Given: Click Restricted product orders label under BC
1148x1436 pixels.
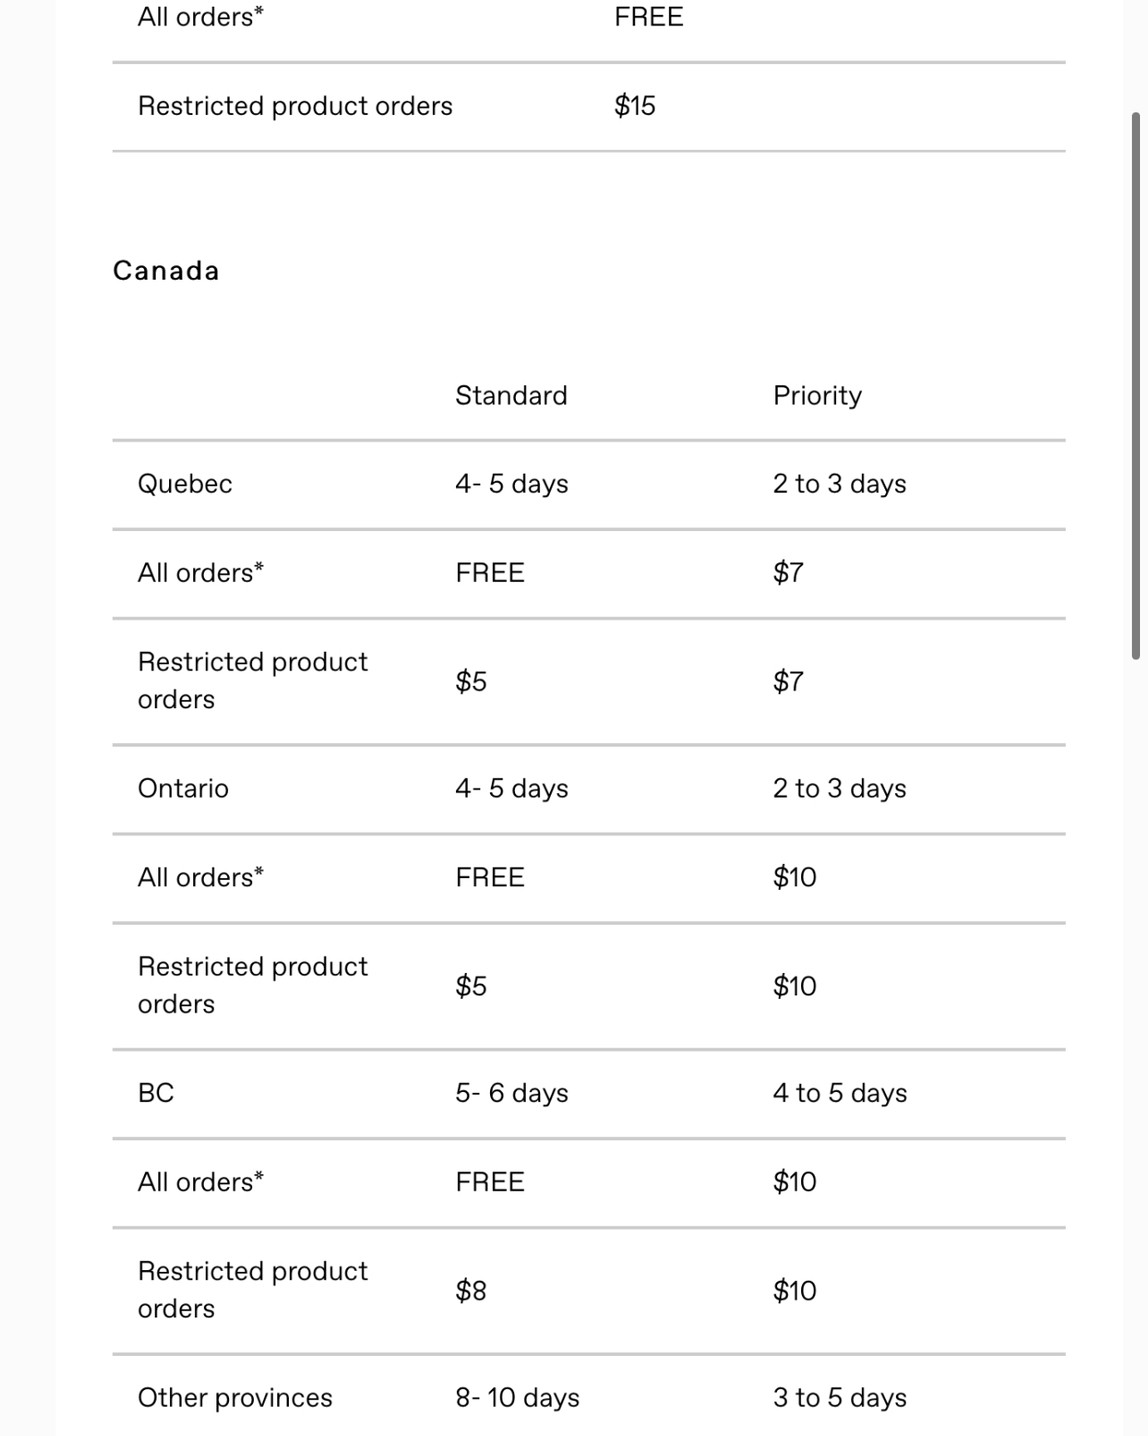Looking at the screenshot, I should pyautogui.click(x=253, y=1290).
